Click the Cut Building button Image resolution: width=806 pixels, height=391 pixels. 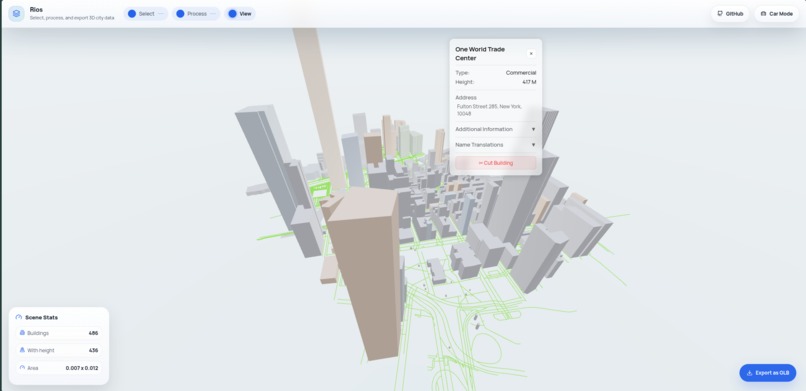click(x=496, y=163)
